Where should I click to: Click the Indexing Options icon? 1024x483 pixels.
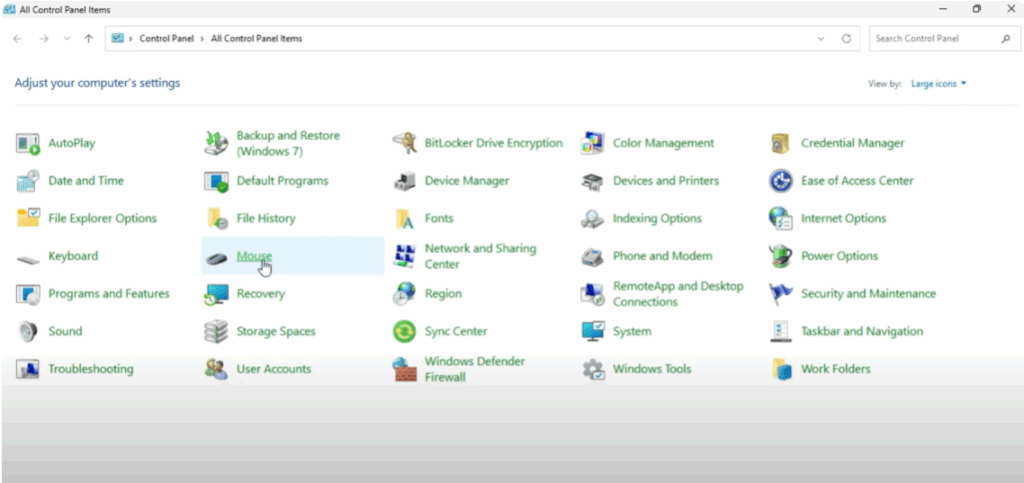point(592,219)
